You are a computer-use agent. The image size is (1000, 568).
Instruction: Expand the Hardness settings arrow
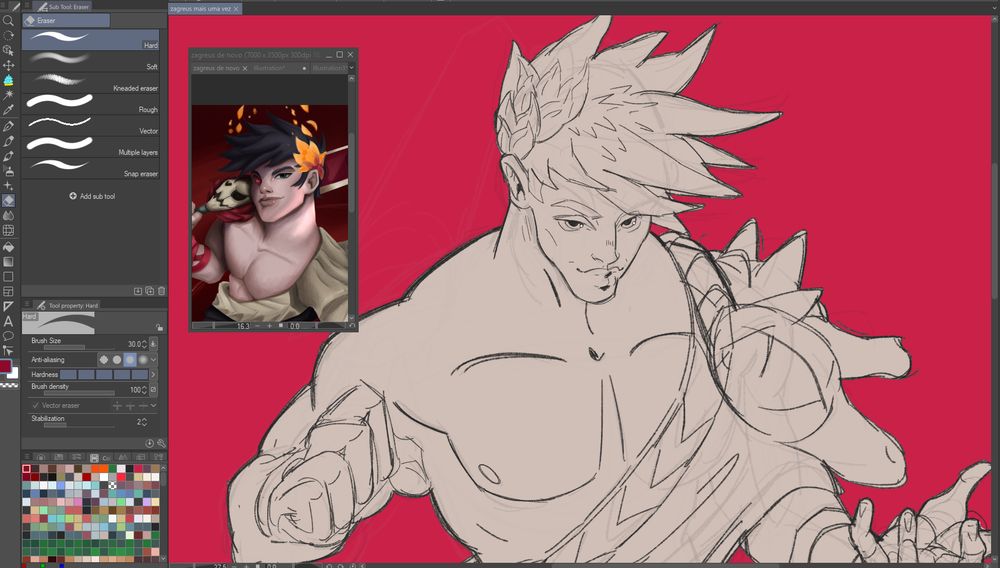tap(153, 375)
